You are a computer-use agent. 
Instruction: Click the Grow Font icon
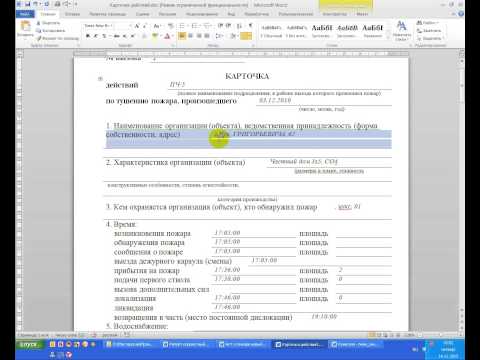click(137, 26)
